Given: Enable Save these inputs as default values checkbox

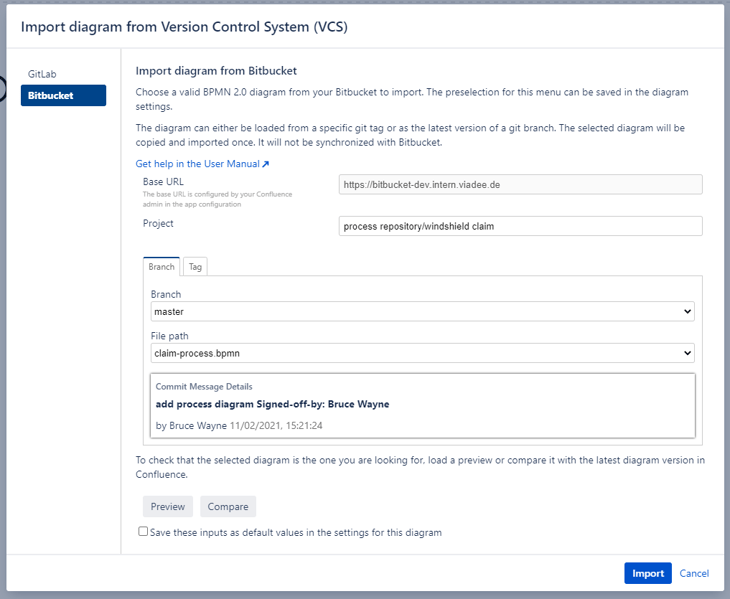Looking at the screenshot, I should point(143,532).
